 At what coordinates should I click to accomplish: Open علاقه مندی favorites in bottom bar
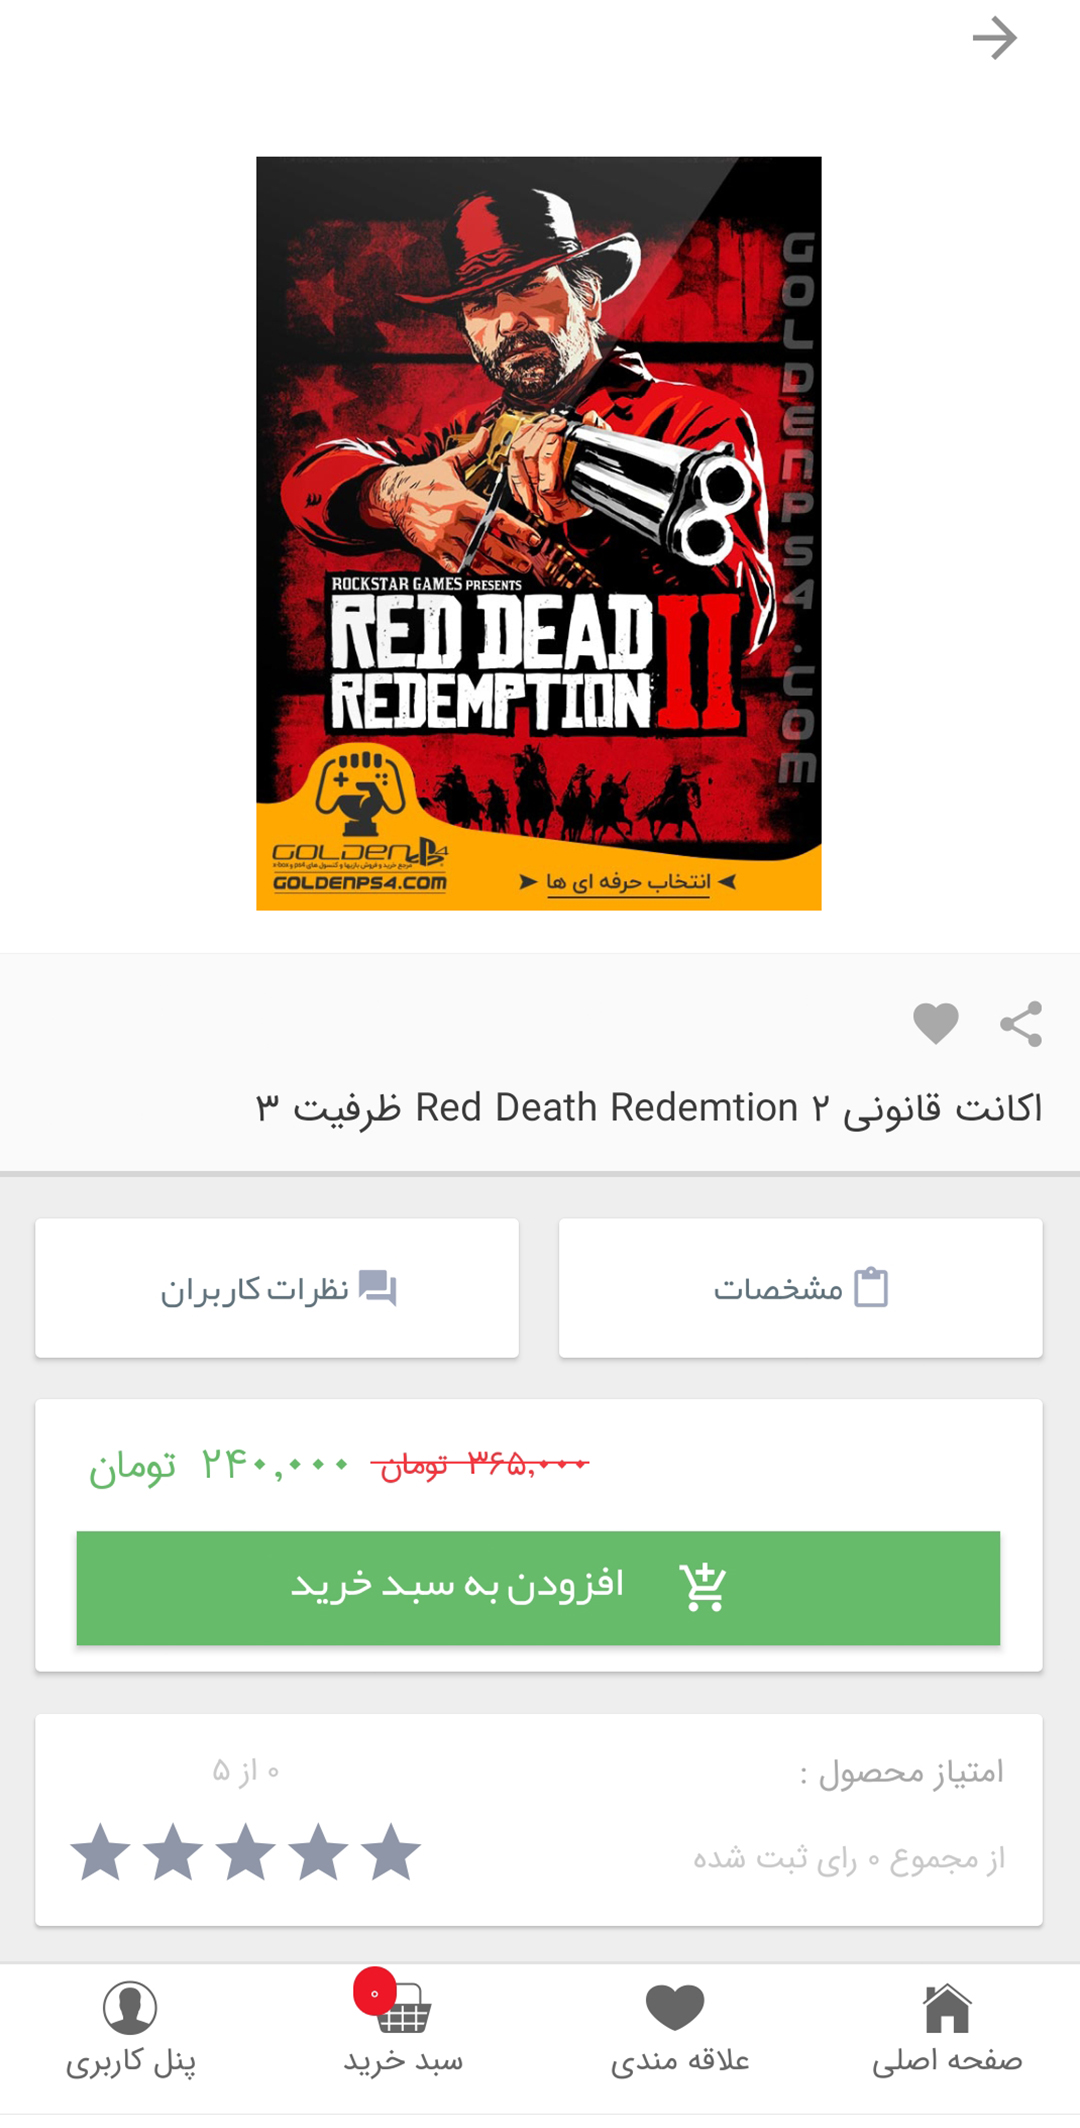(680, 2031)
